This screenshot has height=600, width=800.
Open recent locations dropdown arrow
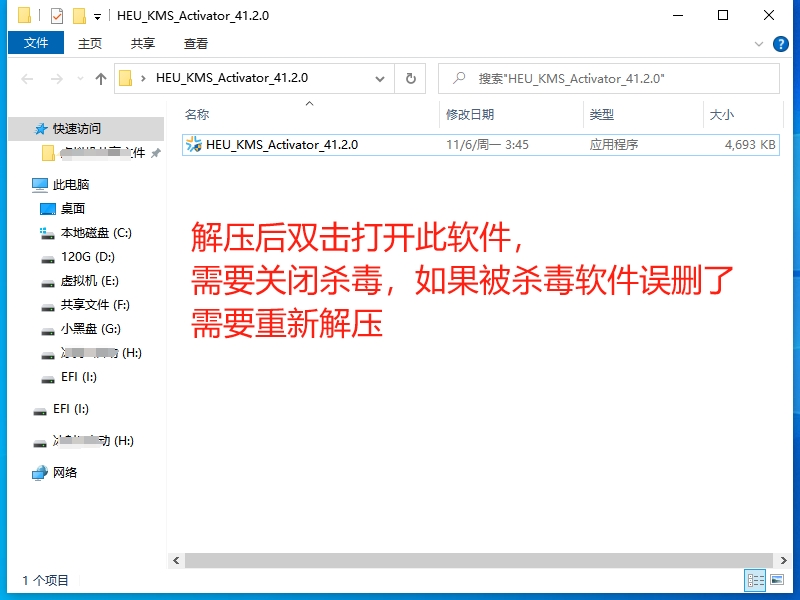(80, 79)
